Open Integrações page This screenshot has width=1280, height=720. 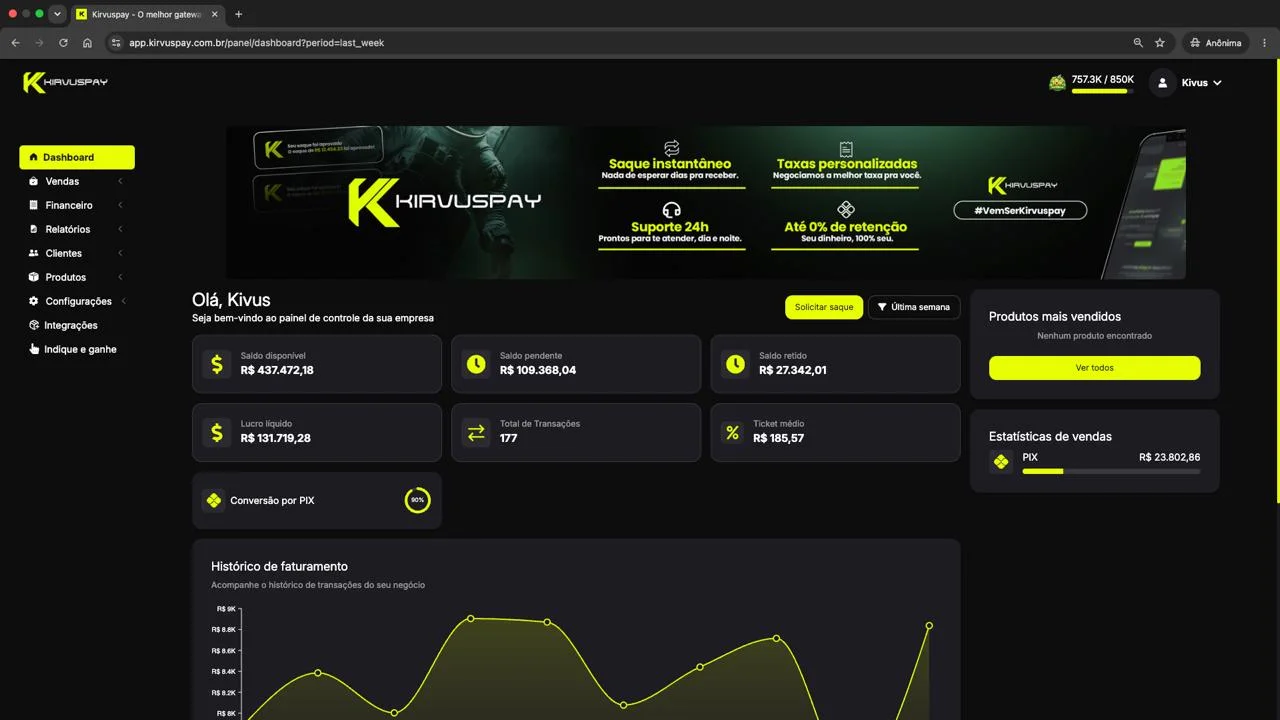point(70,325)
